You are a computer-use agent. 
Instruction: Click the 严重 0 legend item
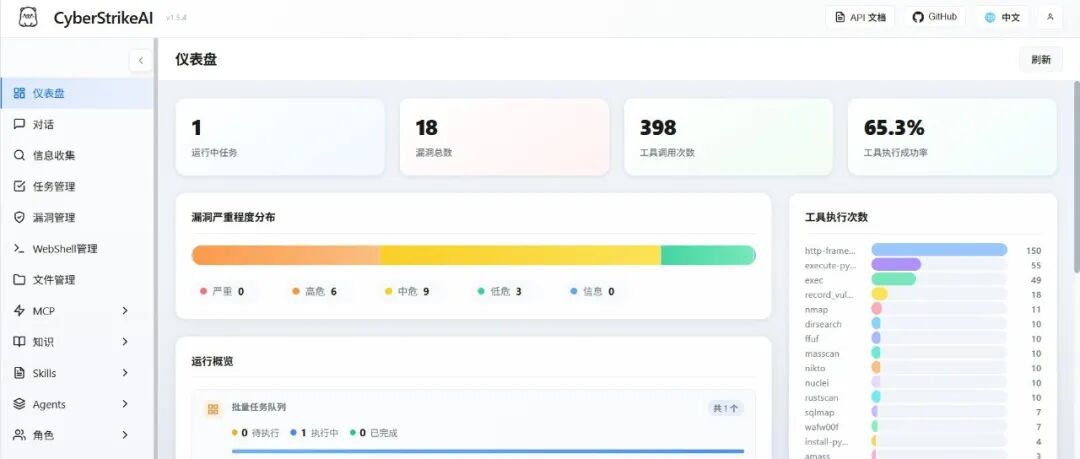point(222,292)
